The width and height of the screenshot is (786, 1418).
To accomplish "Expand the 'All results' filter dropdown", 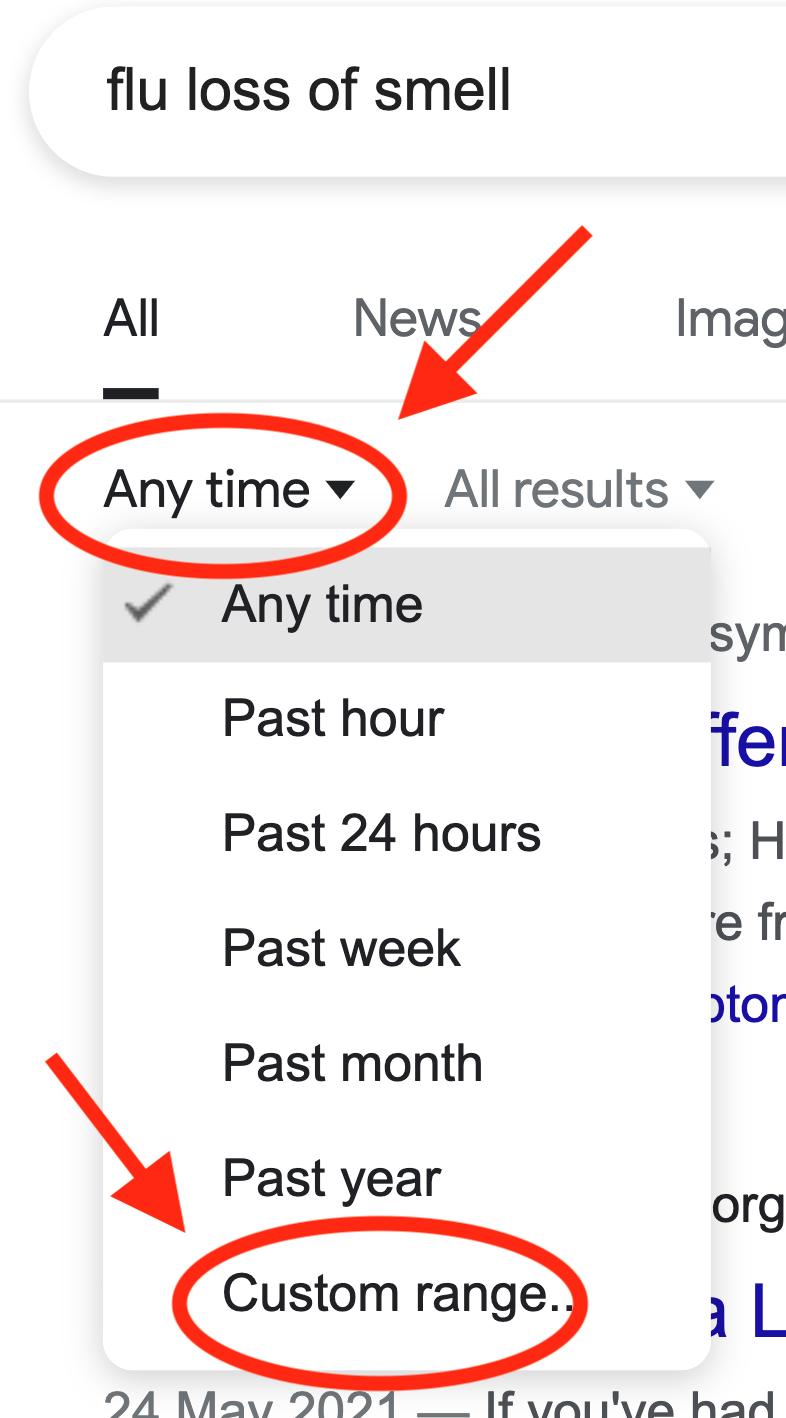I will click(557, 490).
